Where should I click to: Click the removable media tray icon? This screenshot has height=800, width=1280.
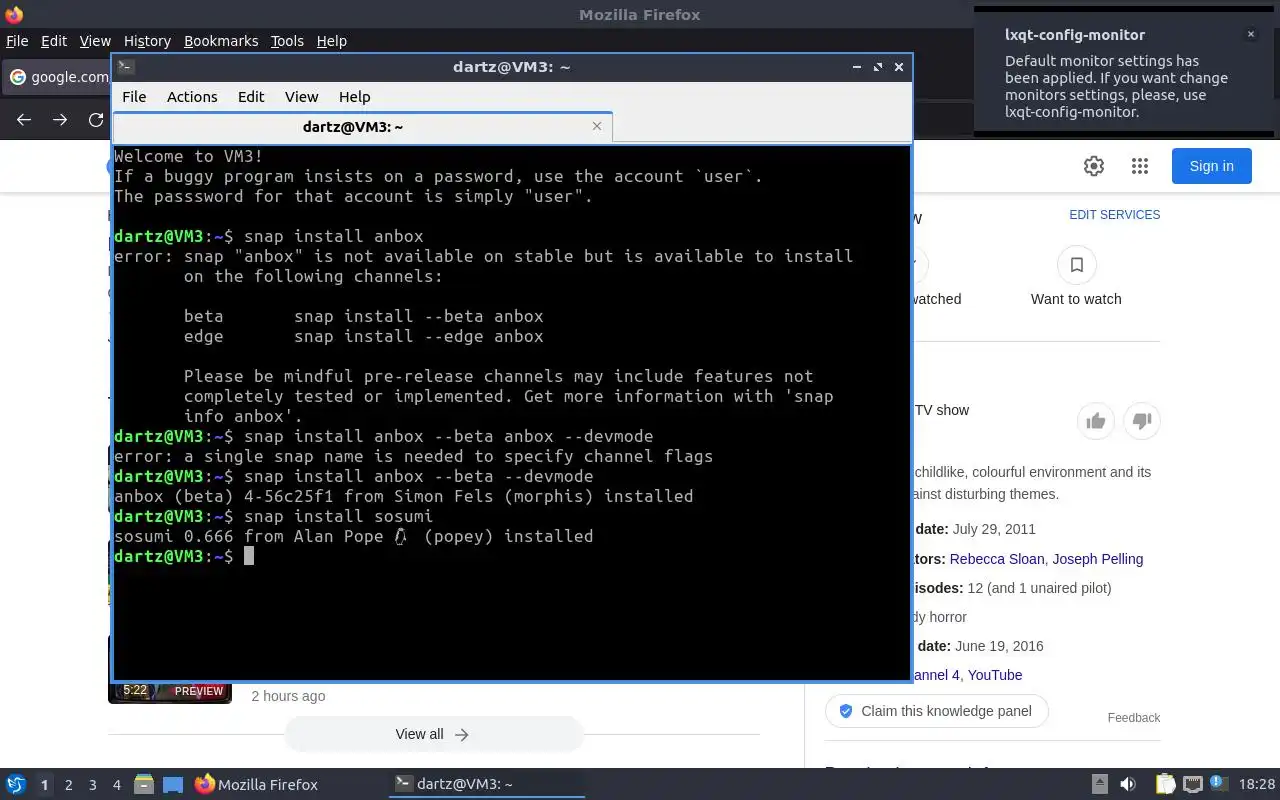click(x=1099, y=785)
